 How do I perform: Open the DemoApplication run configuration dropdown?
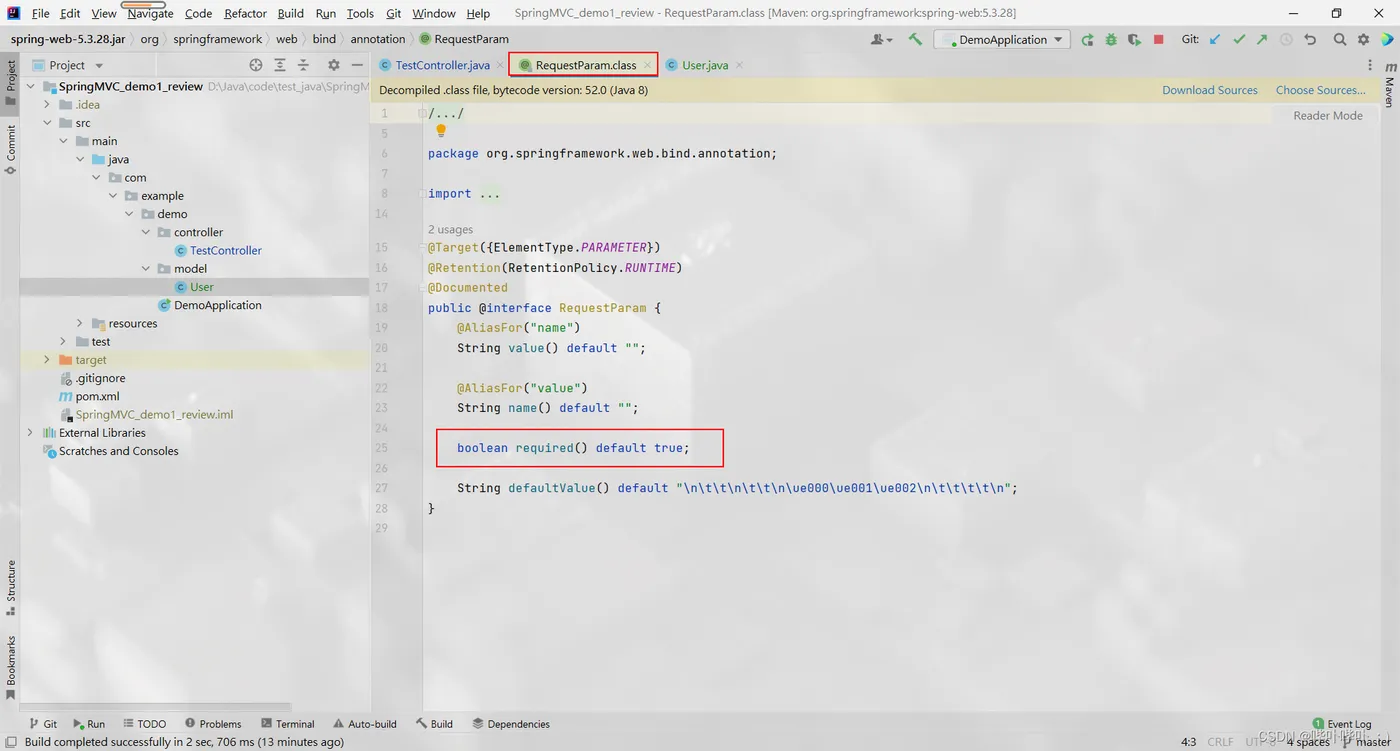[x=1001, y=39]
